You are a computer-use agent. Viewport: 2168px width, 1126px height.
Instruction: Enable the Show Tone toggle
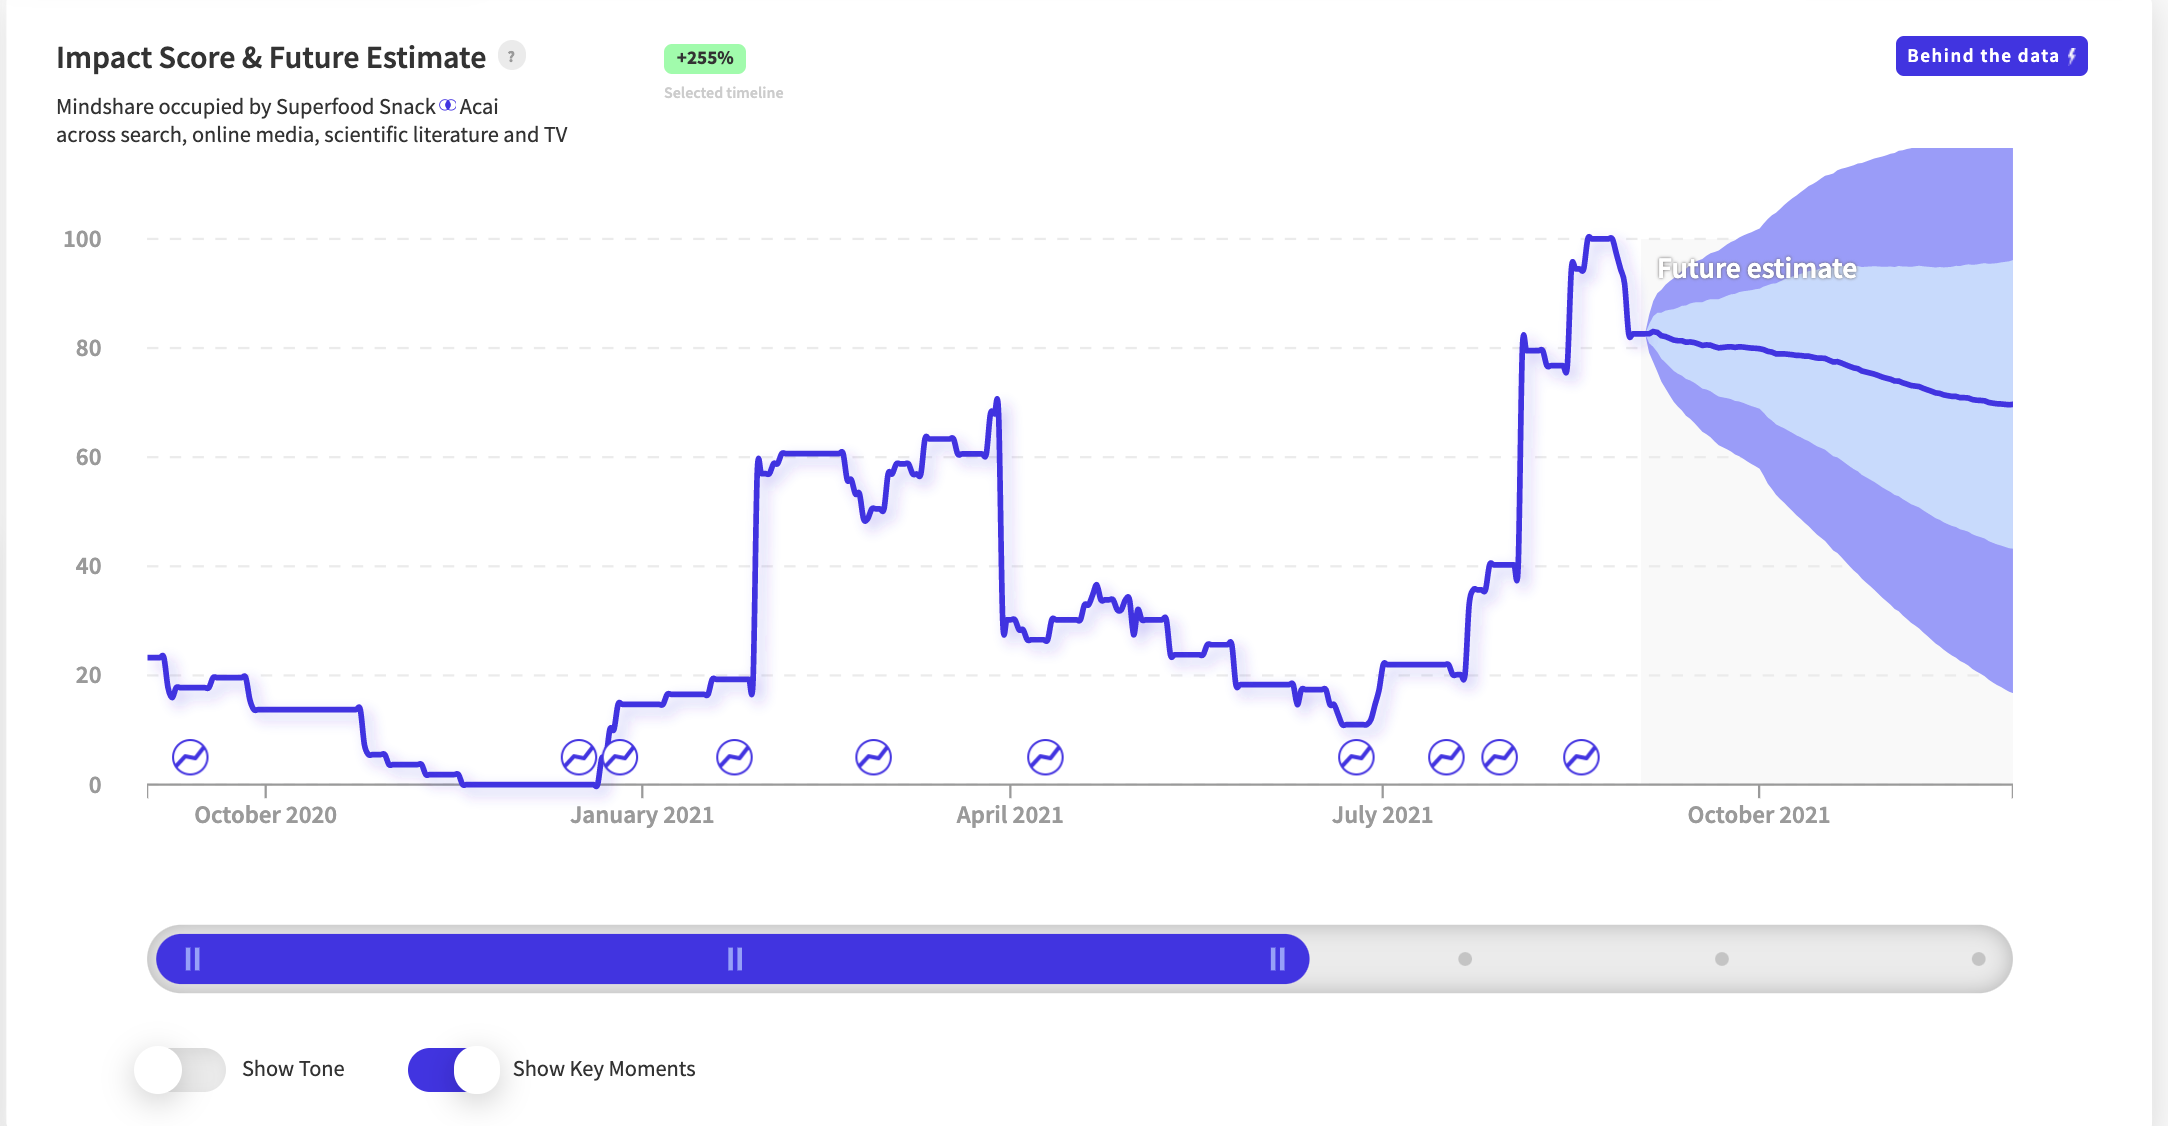coord(181,1069)
